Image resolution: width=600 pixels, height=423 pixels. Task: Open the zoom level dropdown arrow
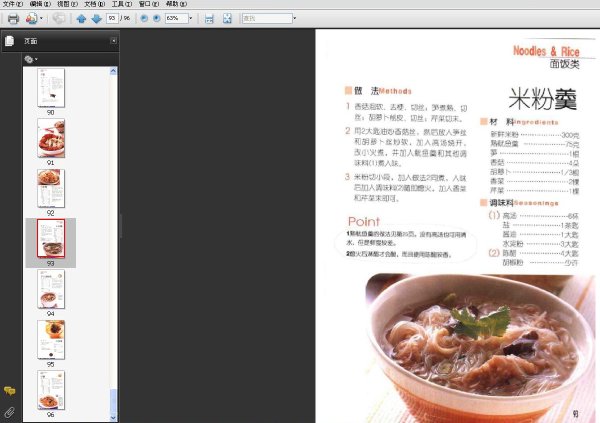191,18
